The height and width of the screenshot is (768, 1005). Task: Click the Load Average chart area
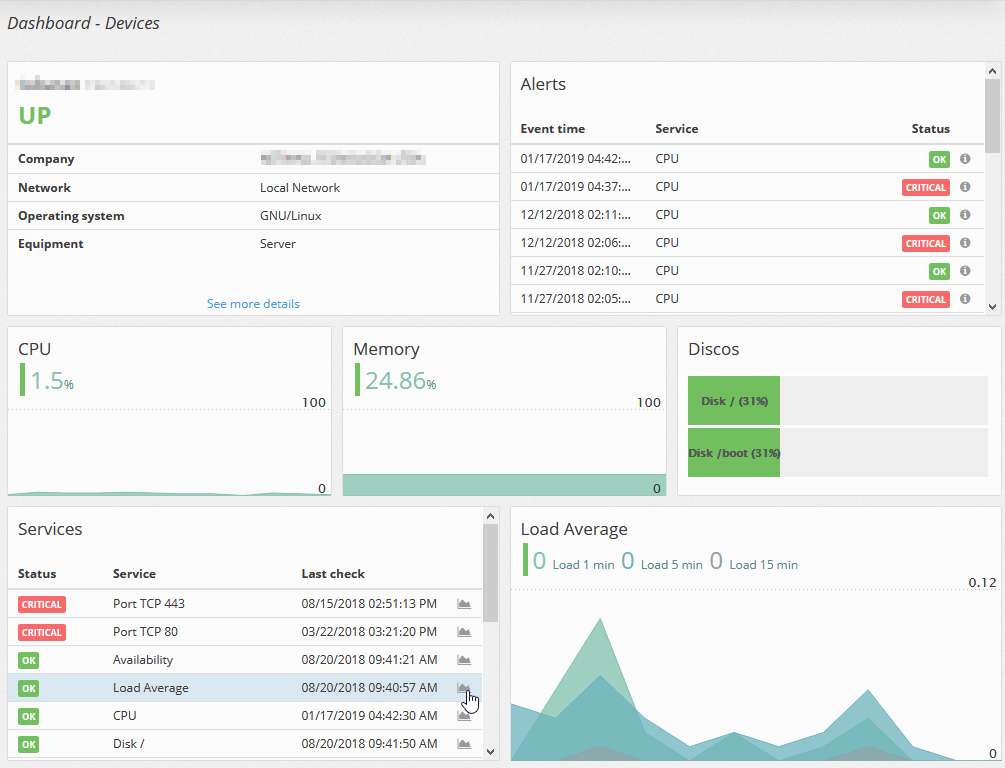click(x=755, y=673)
